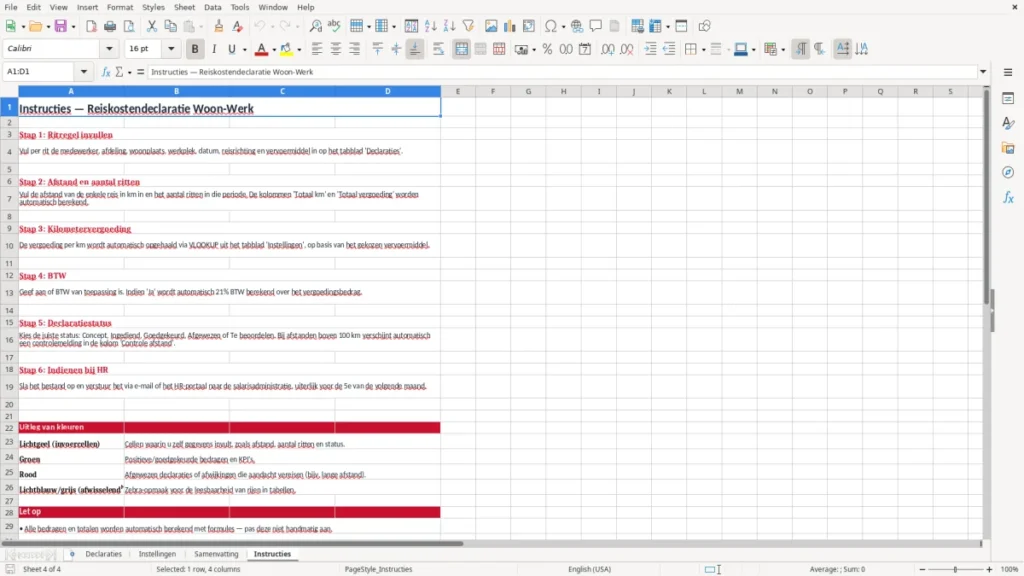Clear direct formatting
This screenshot has height=576, width=1024.
point(238,26)
